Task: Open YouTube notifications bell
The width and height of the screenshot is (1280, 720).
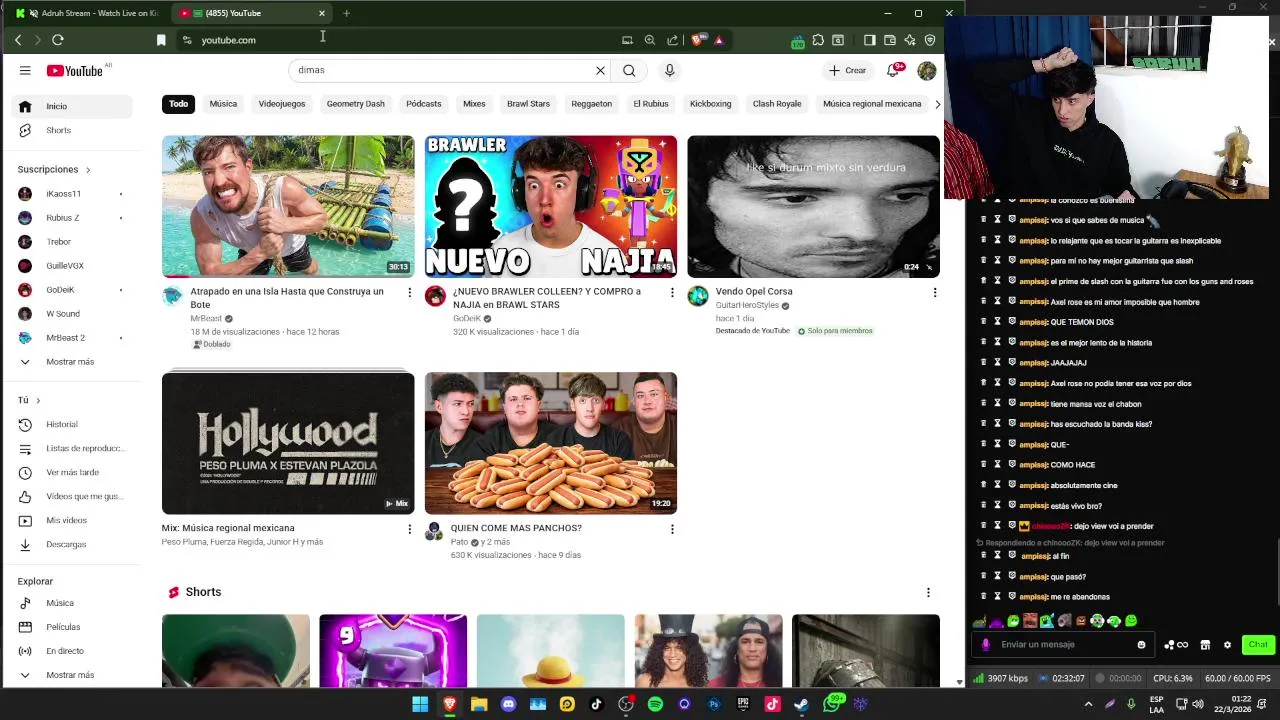Action: pyautogui.click(x=893, y=70)
